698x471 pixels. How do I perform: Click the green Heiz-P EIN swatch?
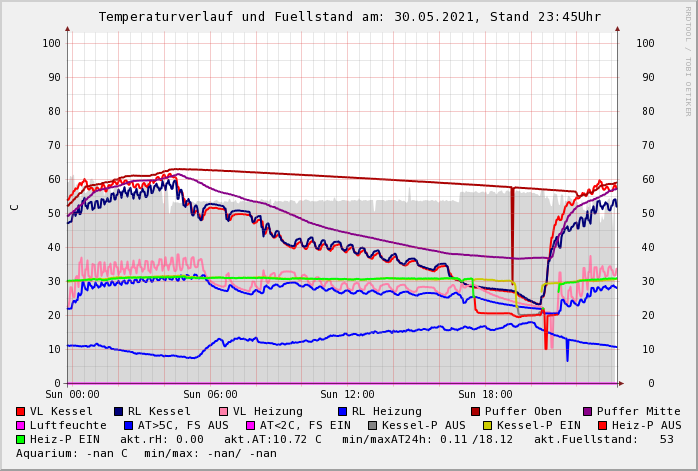21,439
